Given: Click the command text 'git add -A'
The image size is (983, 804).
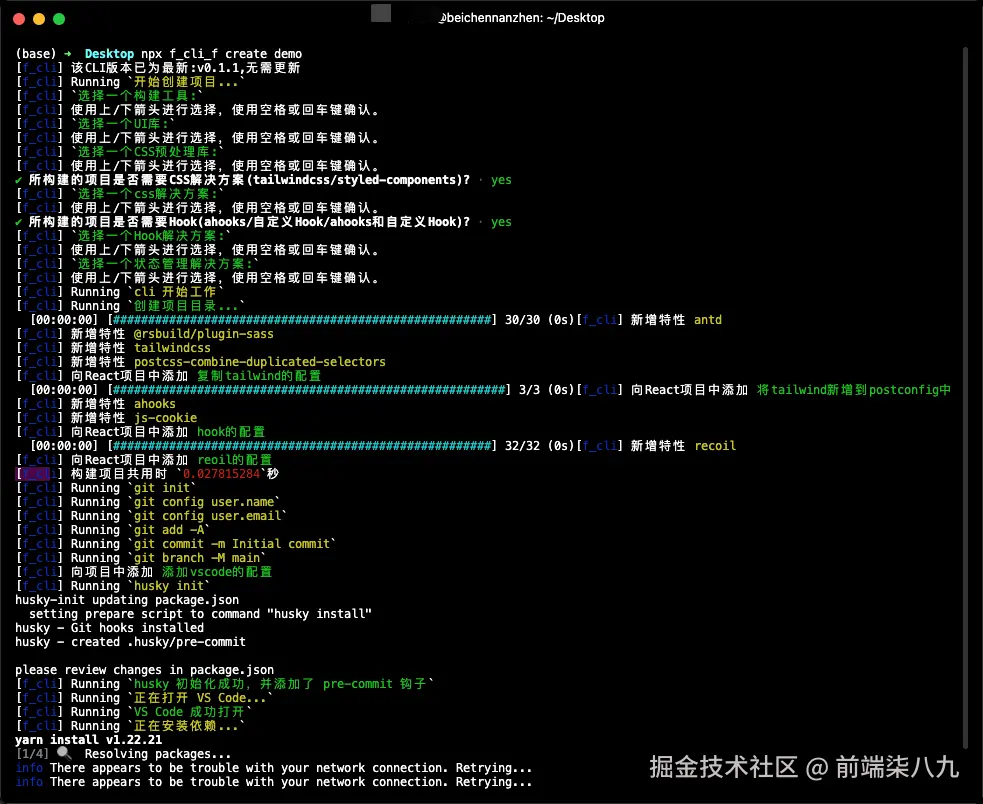Looking at the screenshot, I should pos(169,530).
